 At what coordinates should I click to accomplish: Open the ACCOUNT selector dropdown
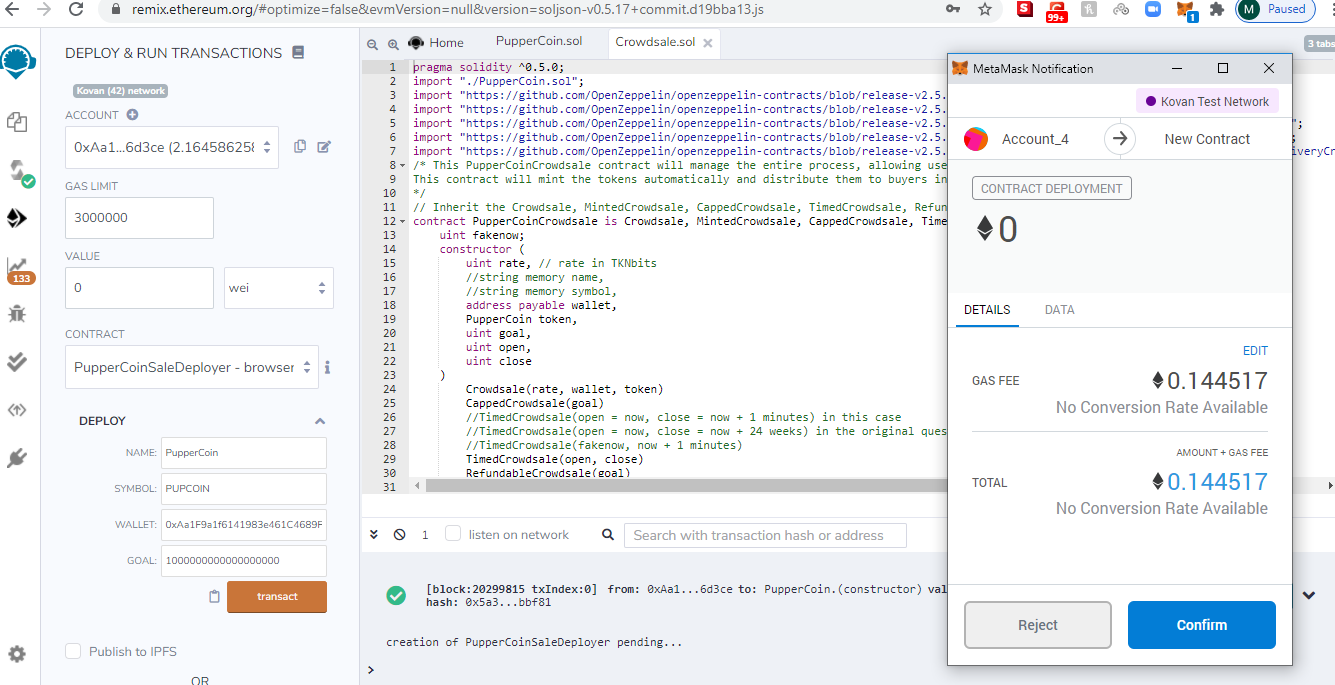click(x=172, y=147)
